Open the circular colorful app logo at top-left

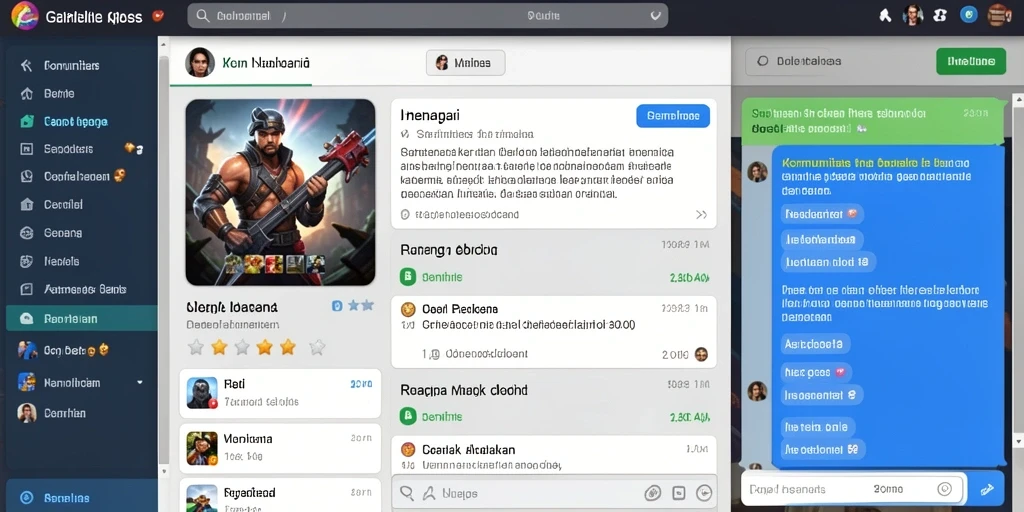pyautogui.click(x=25, y=16)
